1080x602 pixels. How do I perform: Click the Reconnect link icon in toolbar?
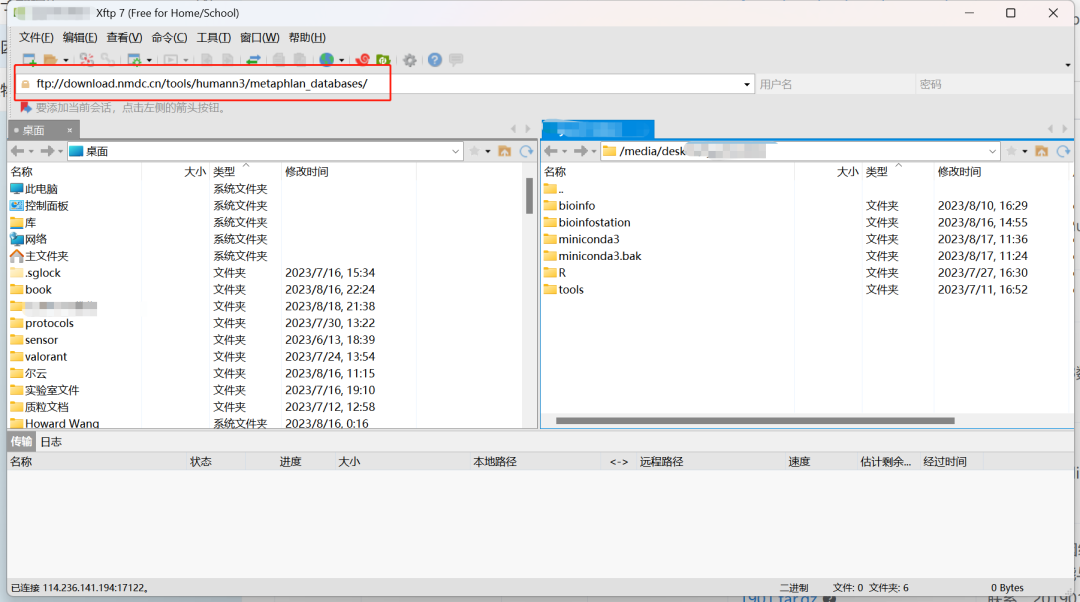(107, 60)
